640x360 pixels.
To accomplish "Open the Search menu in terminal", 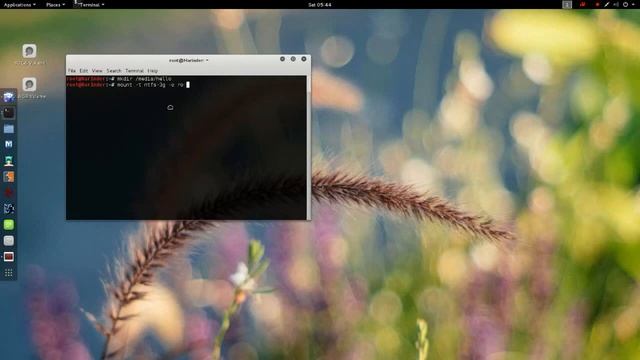I will [x=114, y=71].
